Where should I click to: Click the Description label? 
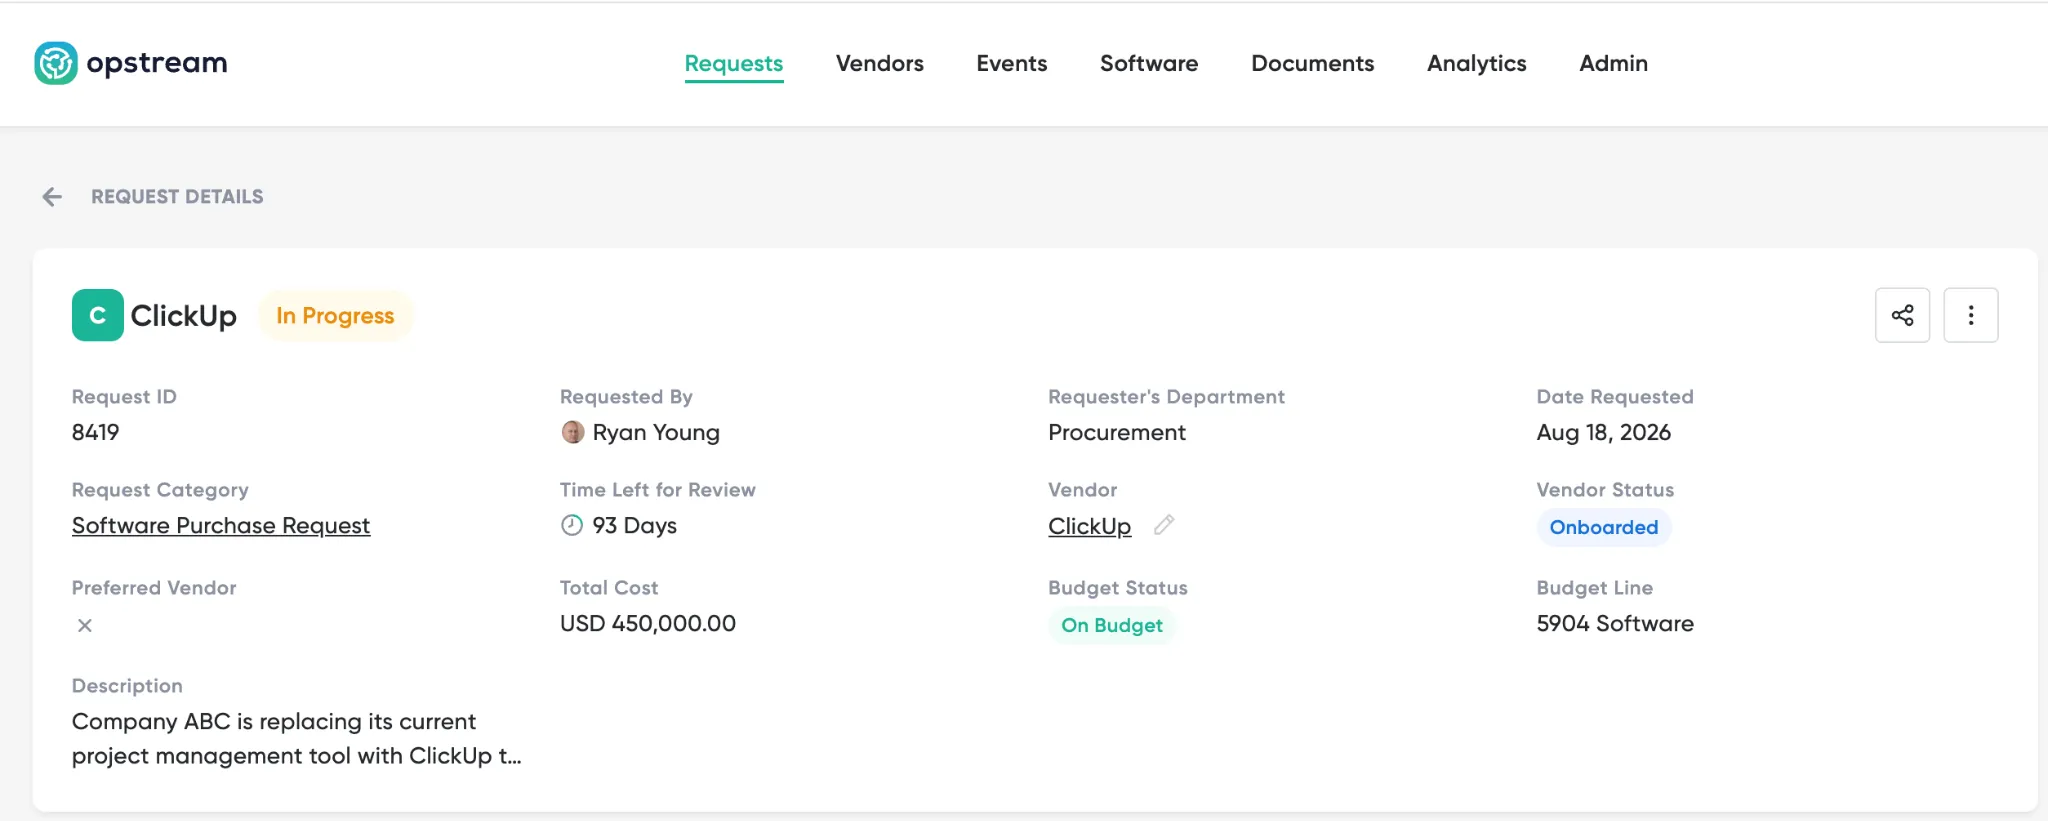pyautogui.click(x=127, y=686)
